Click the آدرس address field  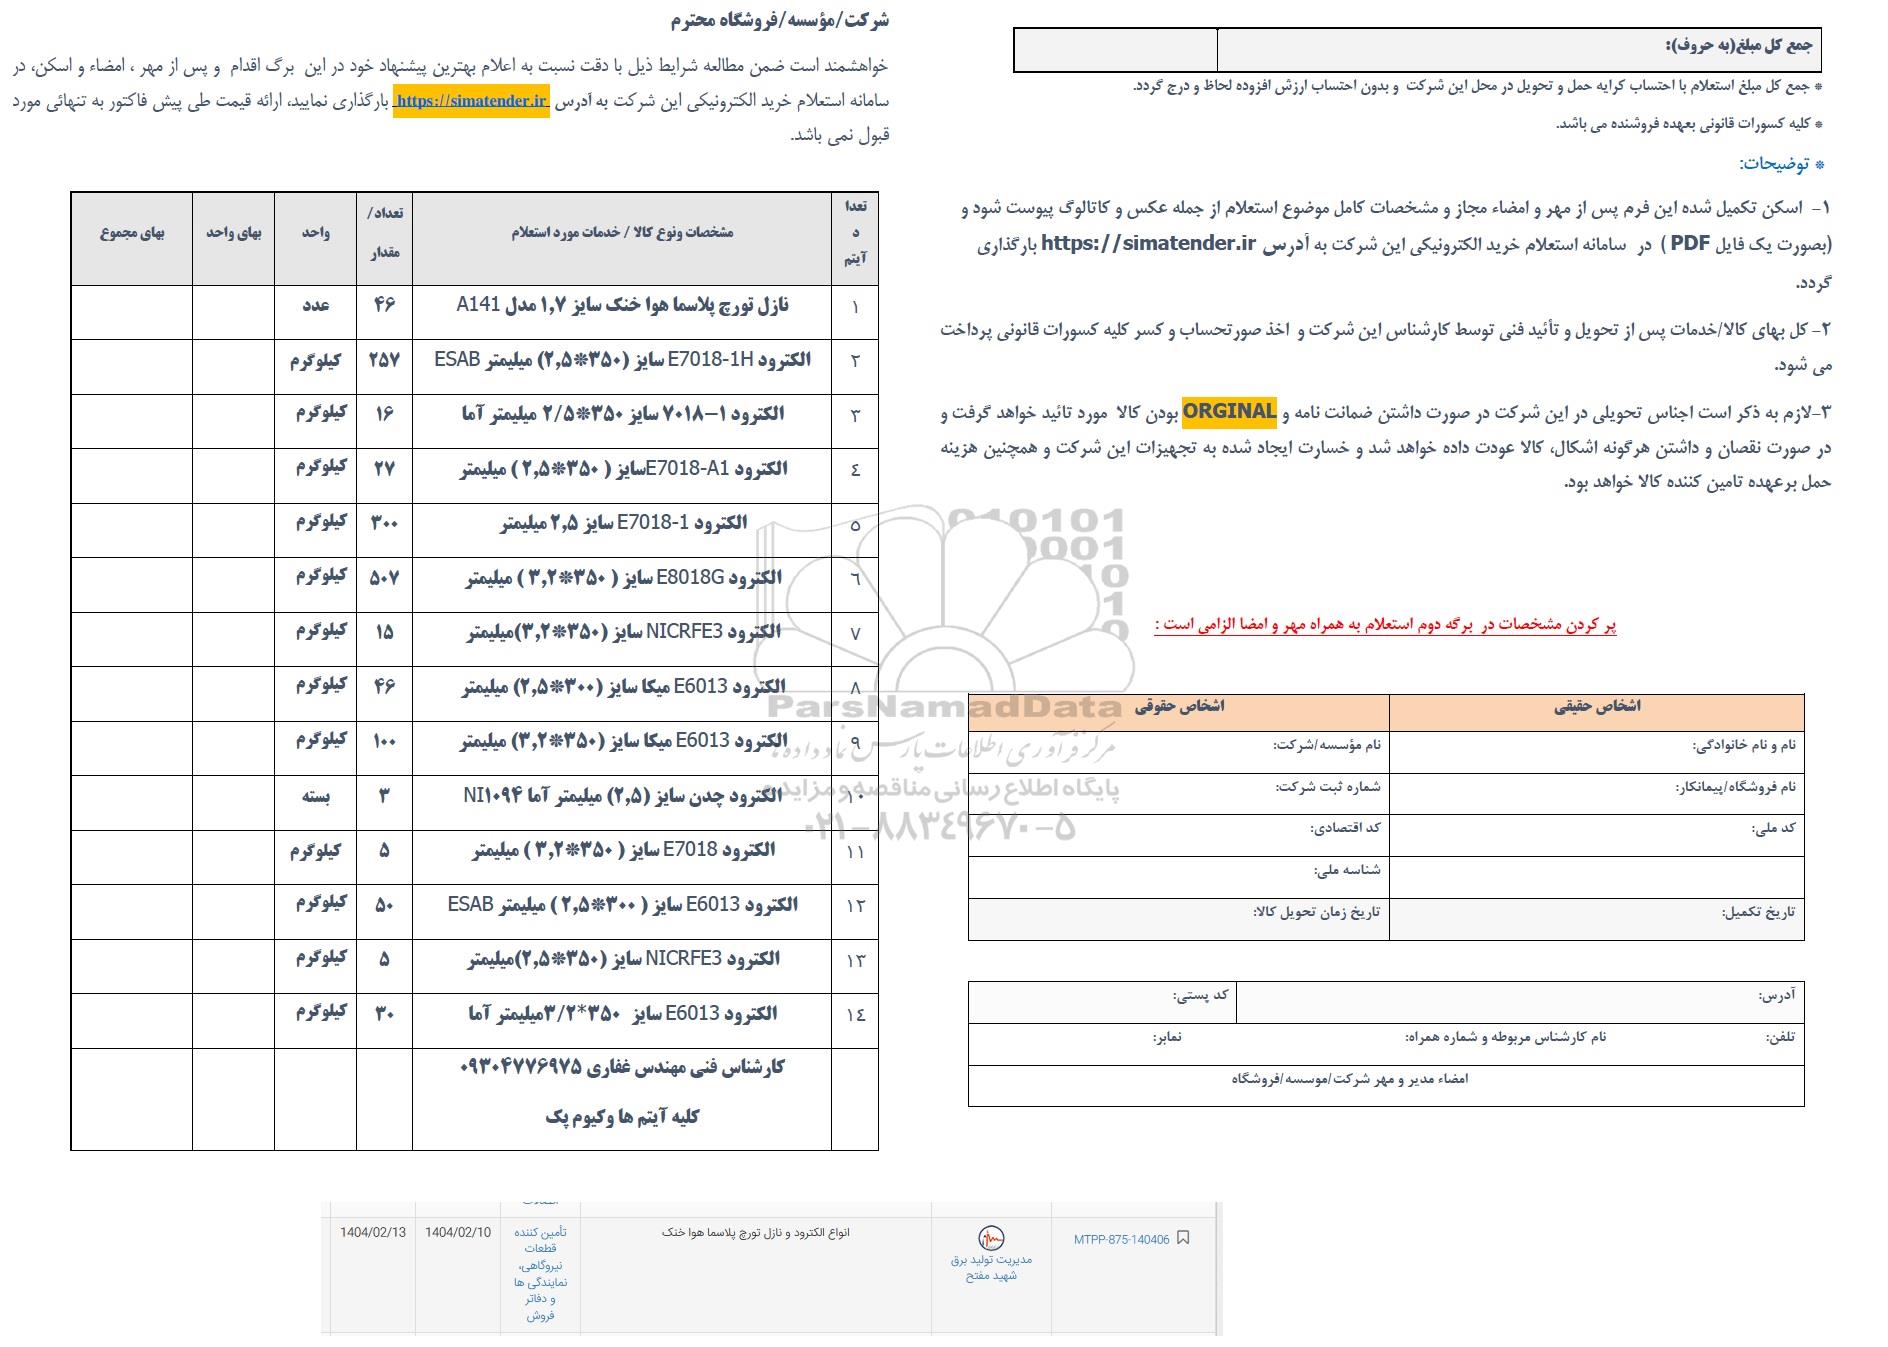(1520, 1002)
